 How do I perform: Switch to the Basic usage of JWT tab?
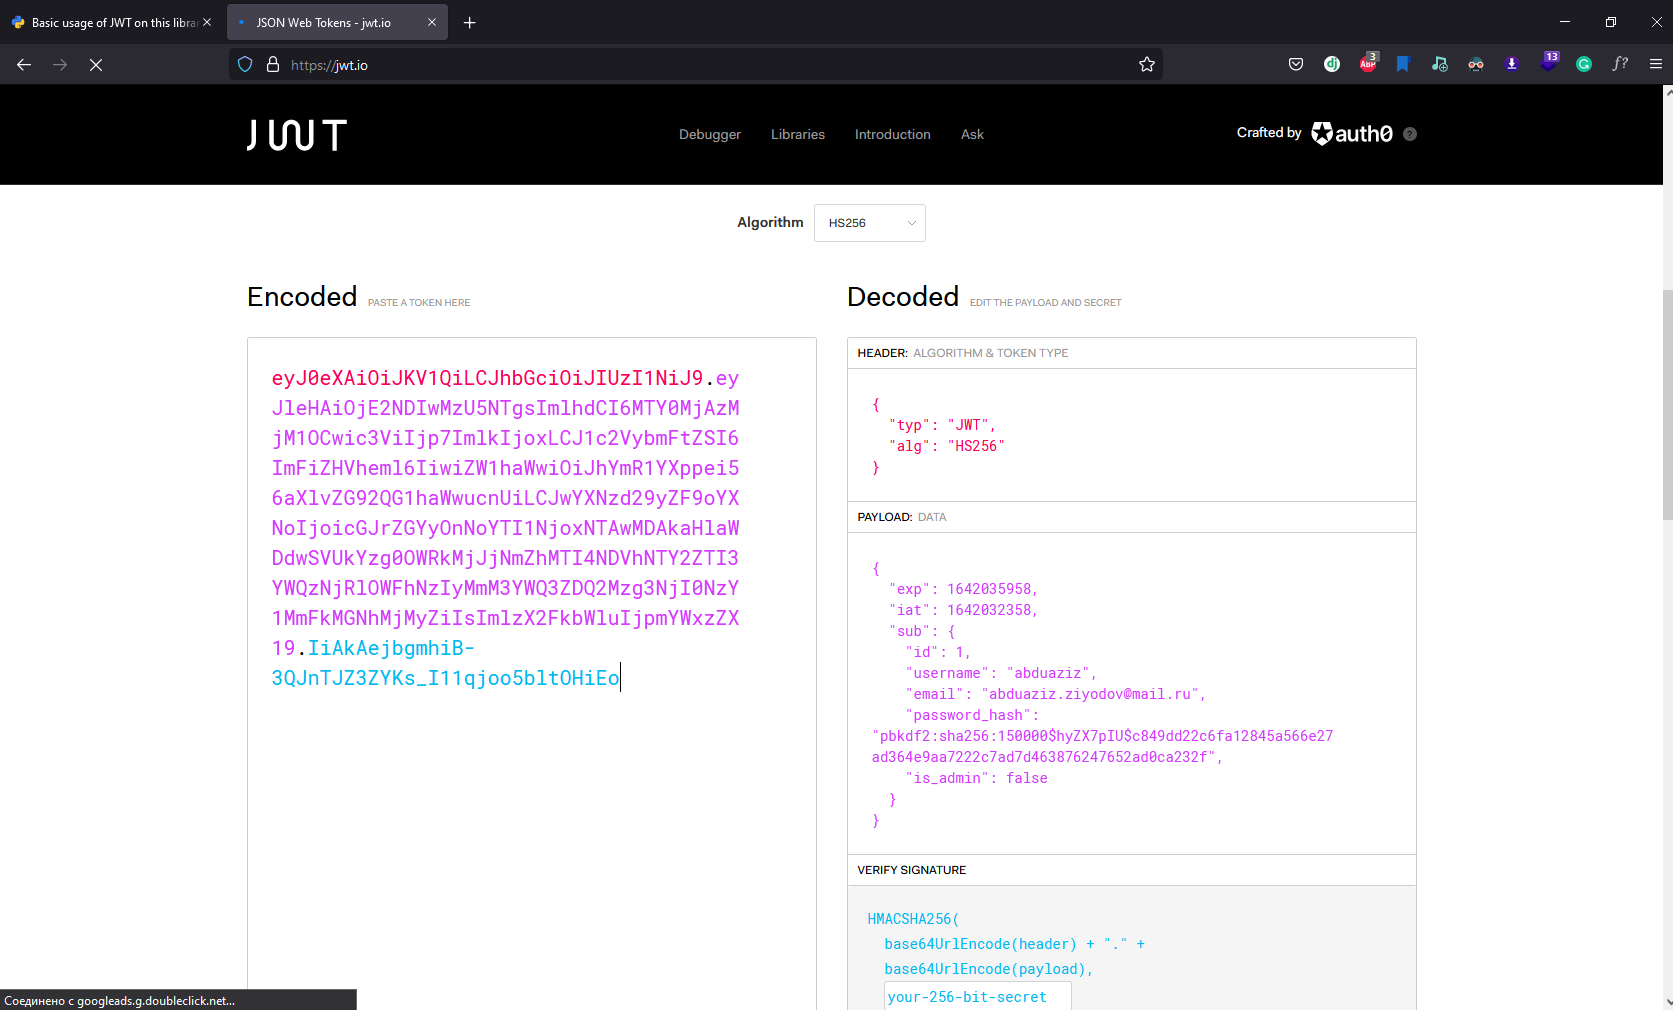click(x=112, y=22)
